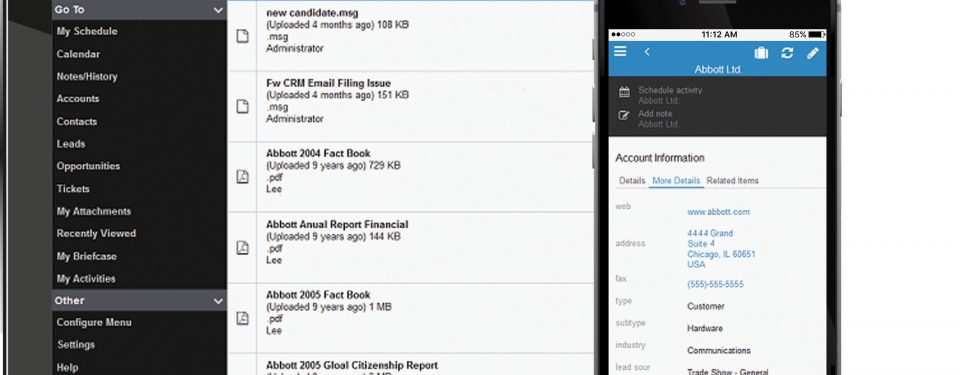Open My Briefcase in sidebar
This screenshot has height=375, width=960.
pyautogui.click(x=86, y=256)
